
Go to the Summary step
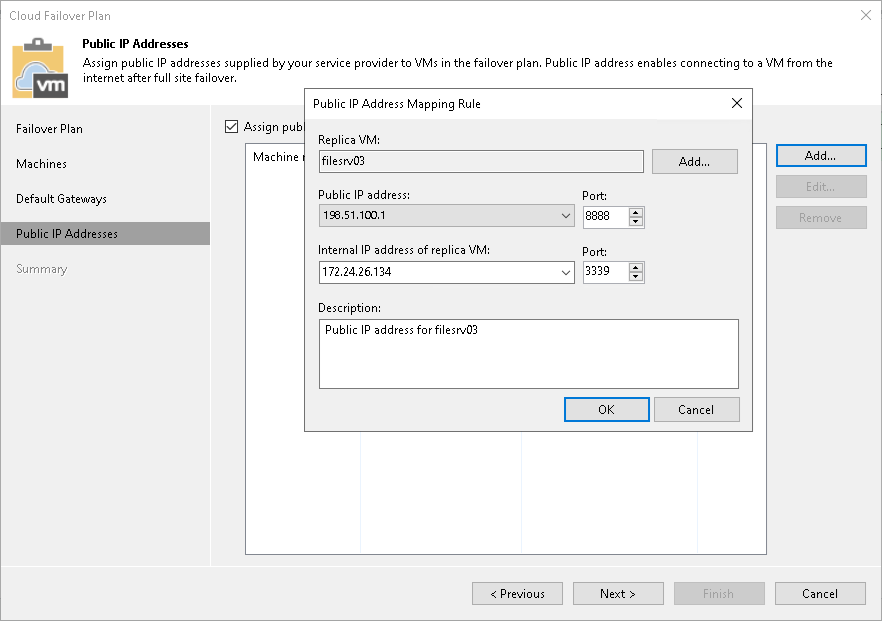[41, 268]
